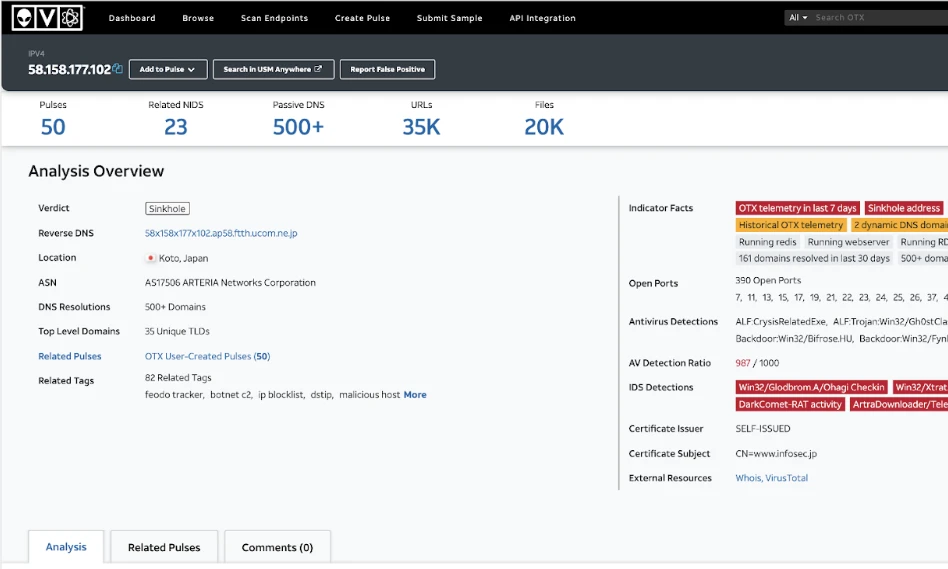Open the Browse menu item

click(x=198, y=18)
